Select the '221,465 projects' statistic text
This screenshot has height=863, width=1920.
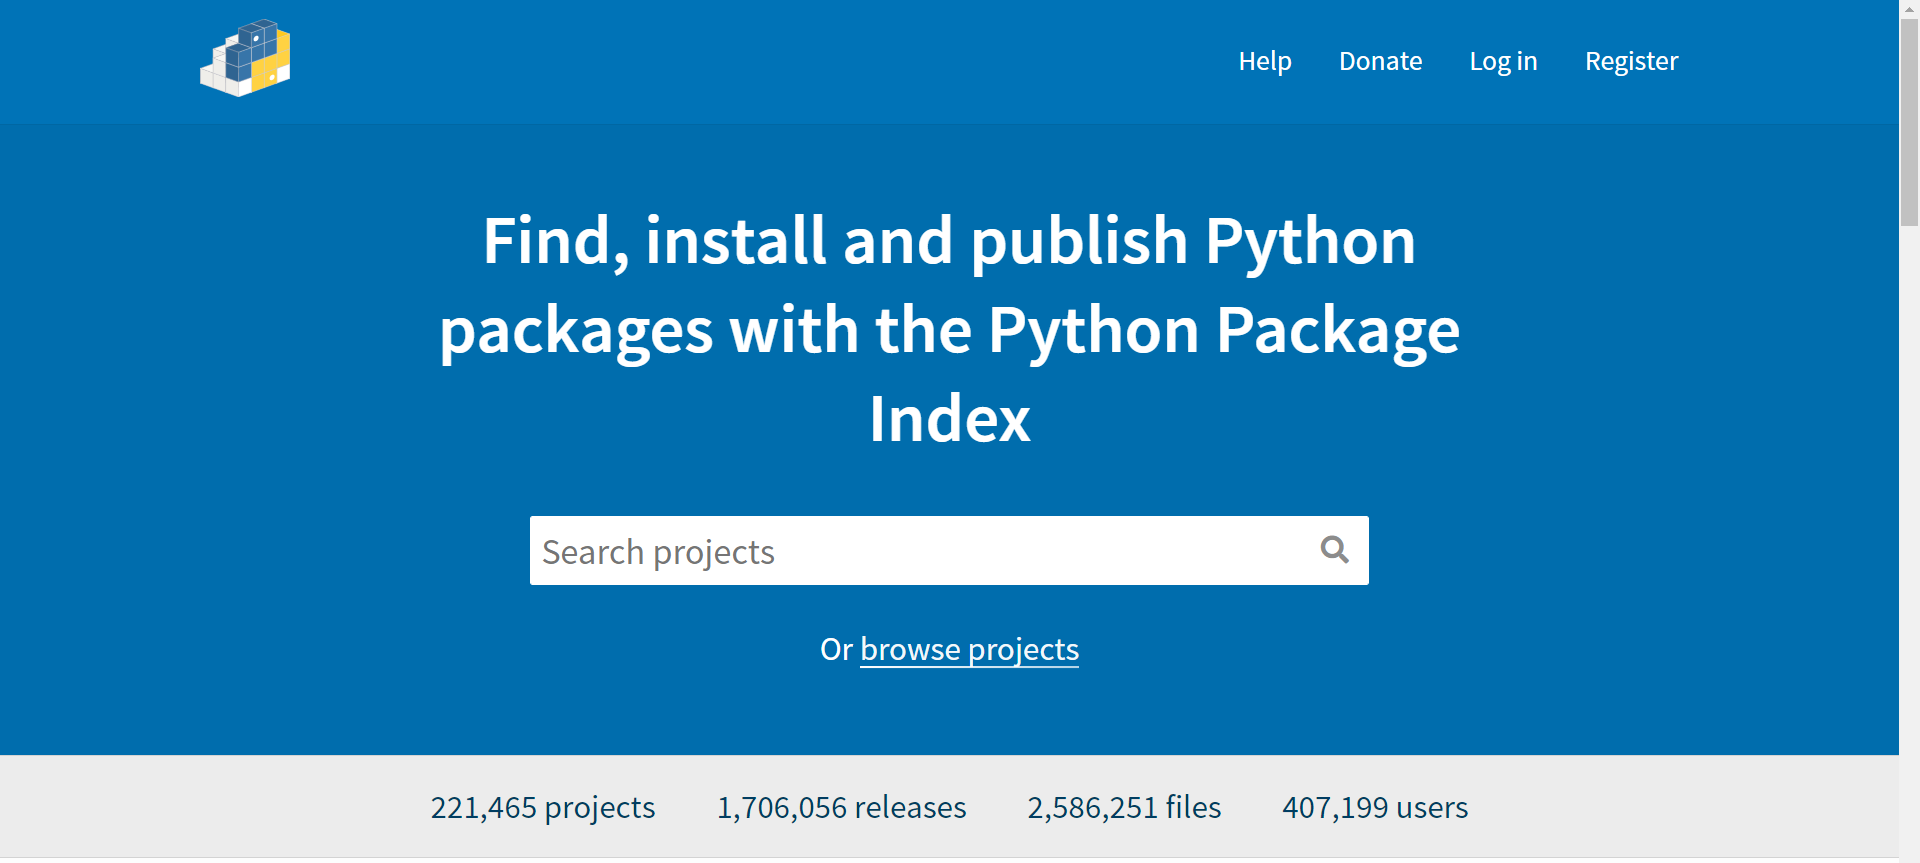pos(542,807)
